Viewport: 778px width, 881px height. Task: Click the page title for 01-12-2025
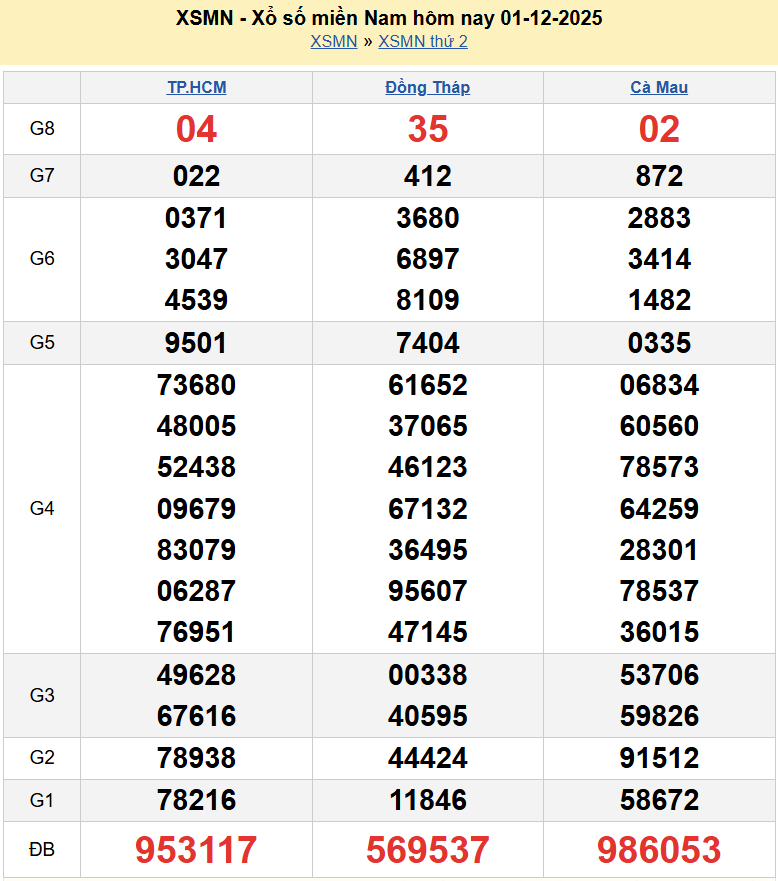pos(389,18)
